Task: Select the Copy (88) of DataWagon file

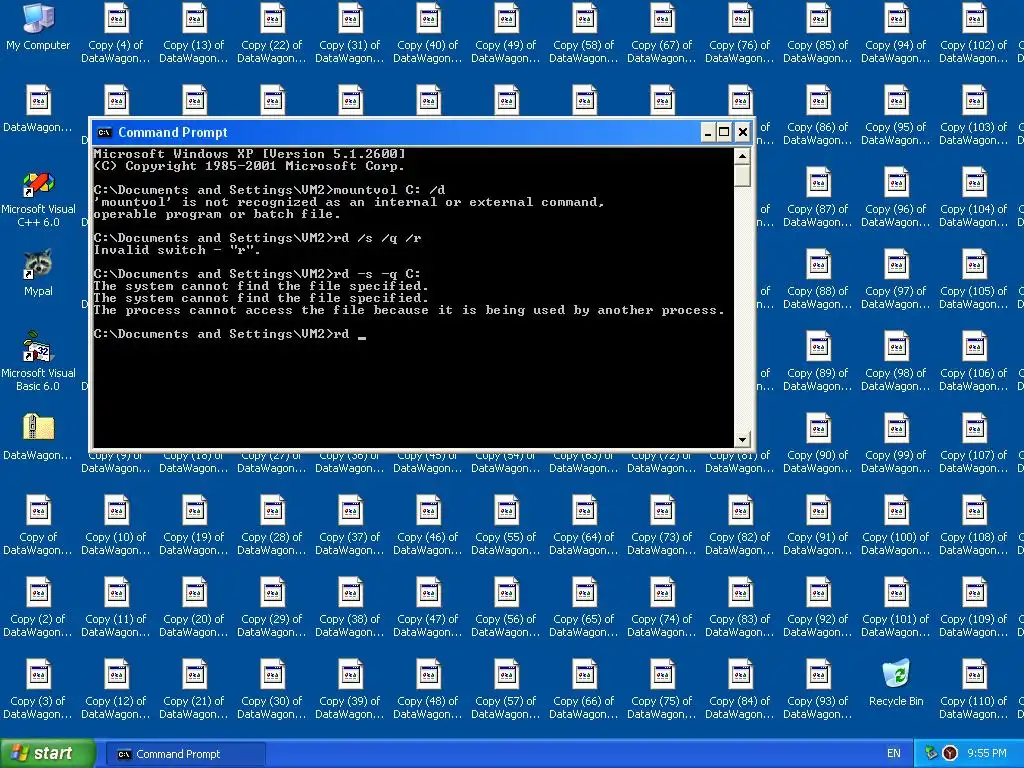Action: 818,279
